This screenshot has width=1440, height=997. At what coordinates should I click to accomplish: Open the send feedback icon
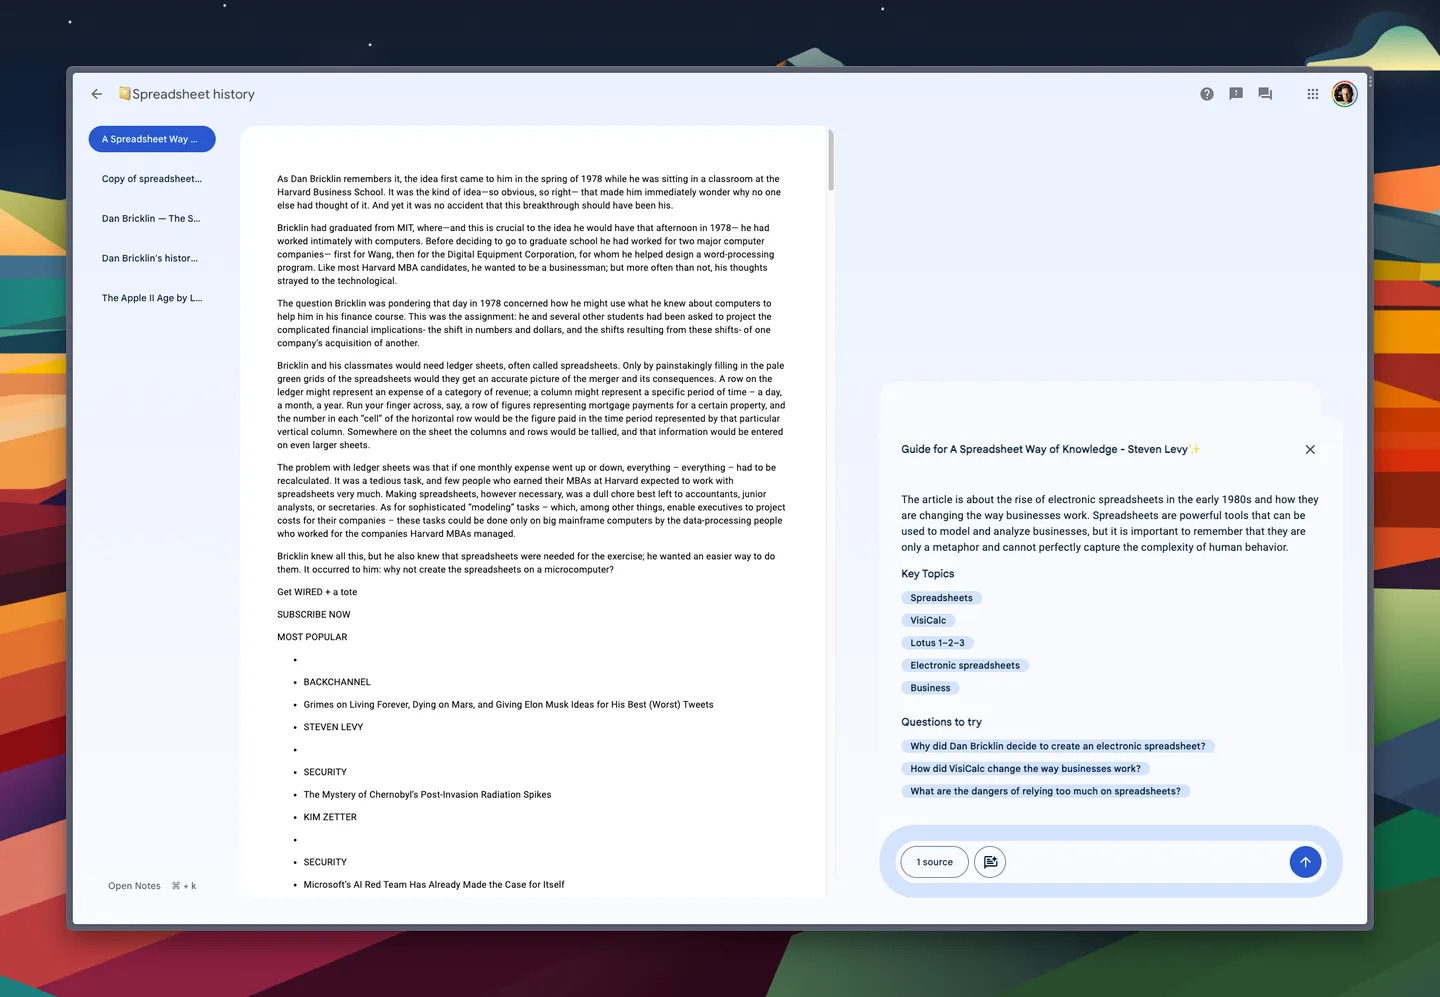coord(1236,94)
